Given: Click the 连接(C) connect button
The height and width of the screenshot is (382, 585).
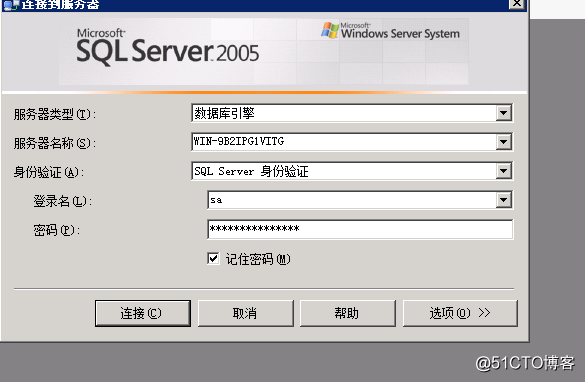Looking at the screenshot, I should [143, 313].
